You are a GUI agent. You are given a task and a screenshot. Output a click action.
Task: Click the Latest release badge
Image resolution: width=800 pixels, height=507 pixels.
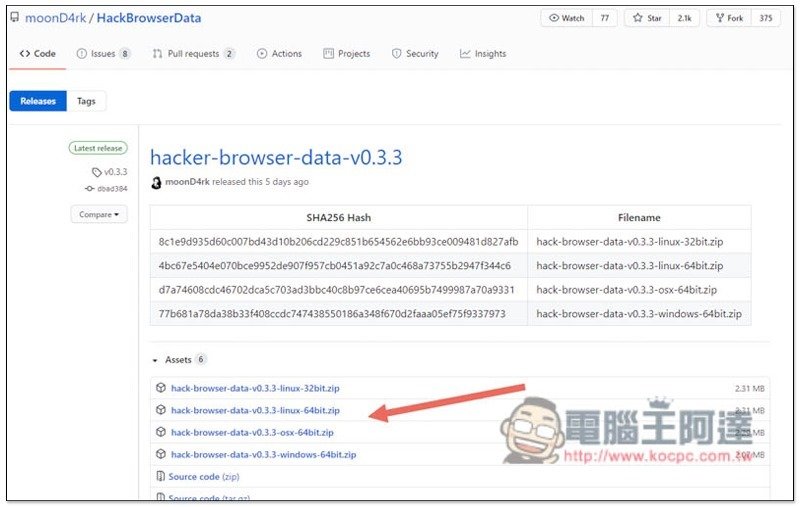(98, 148)
